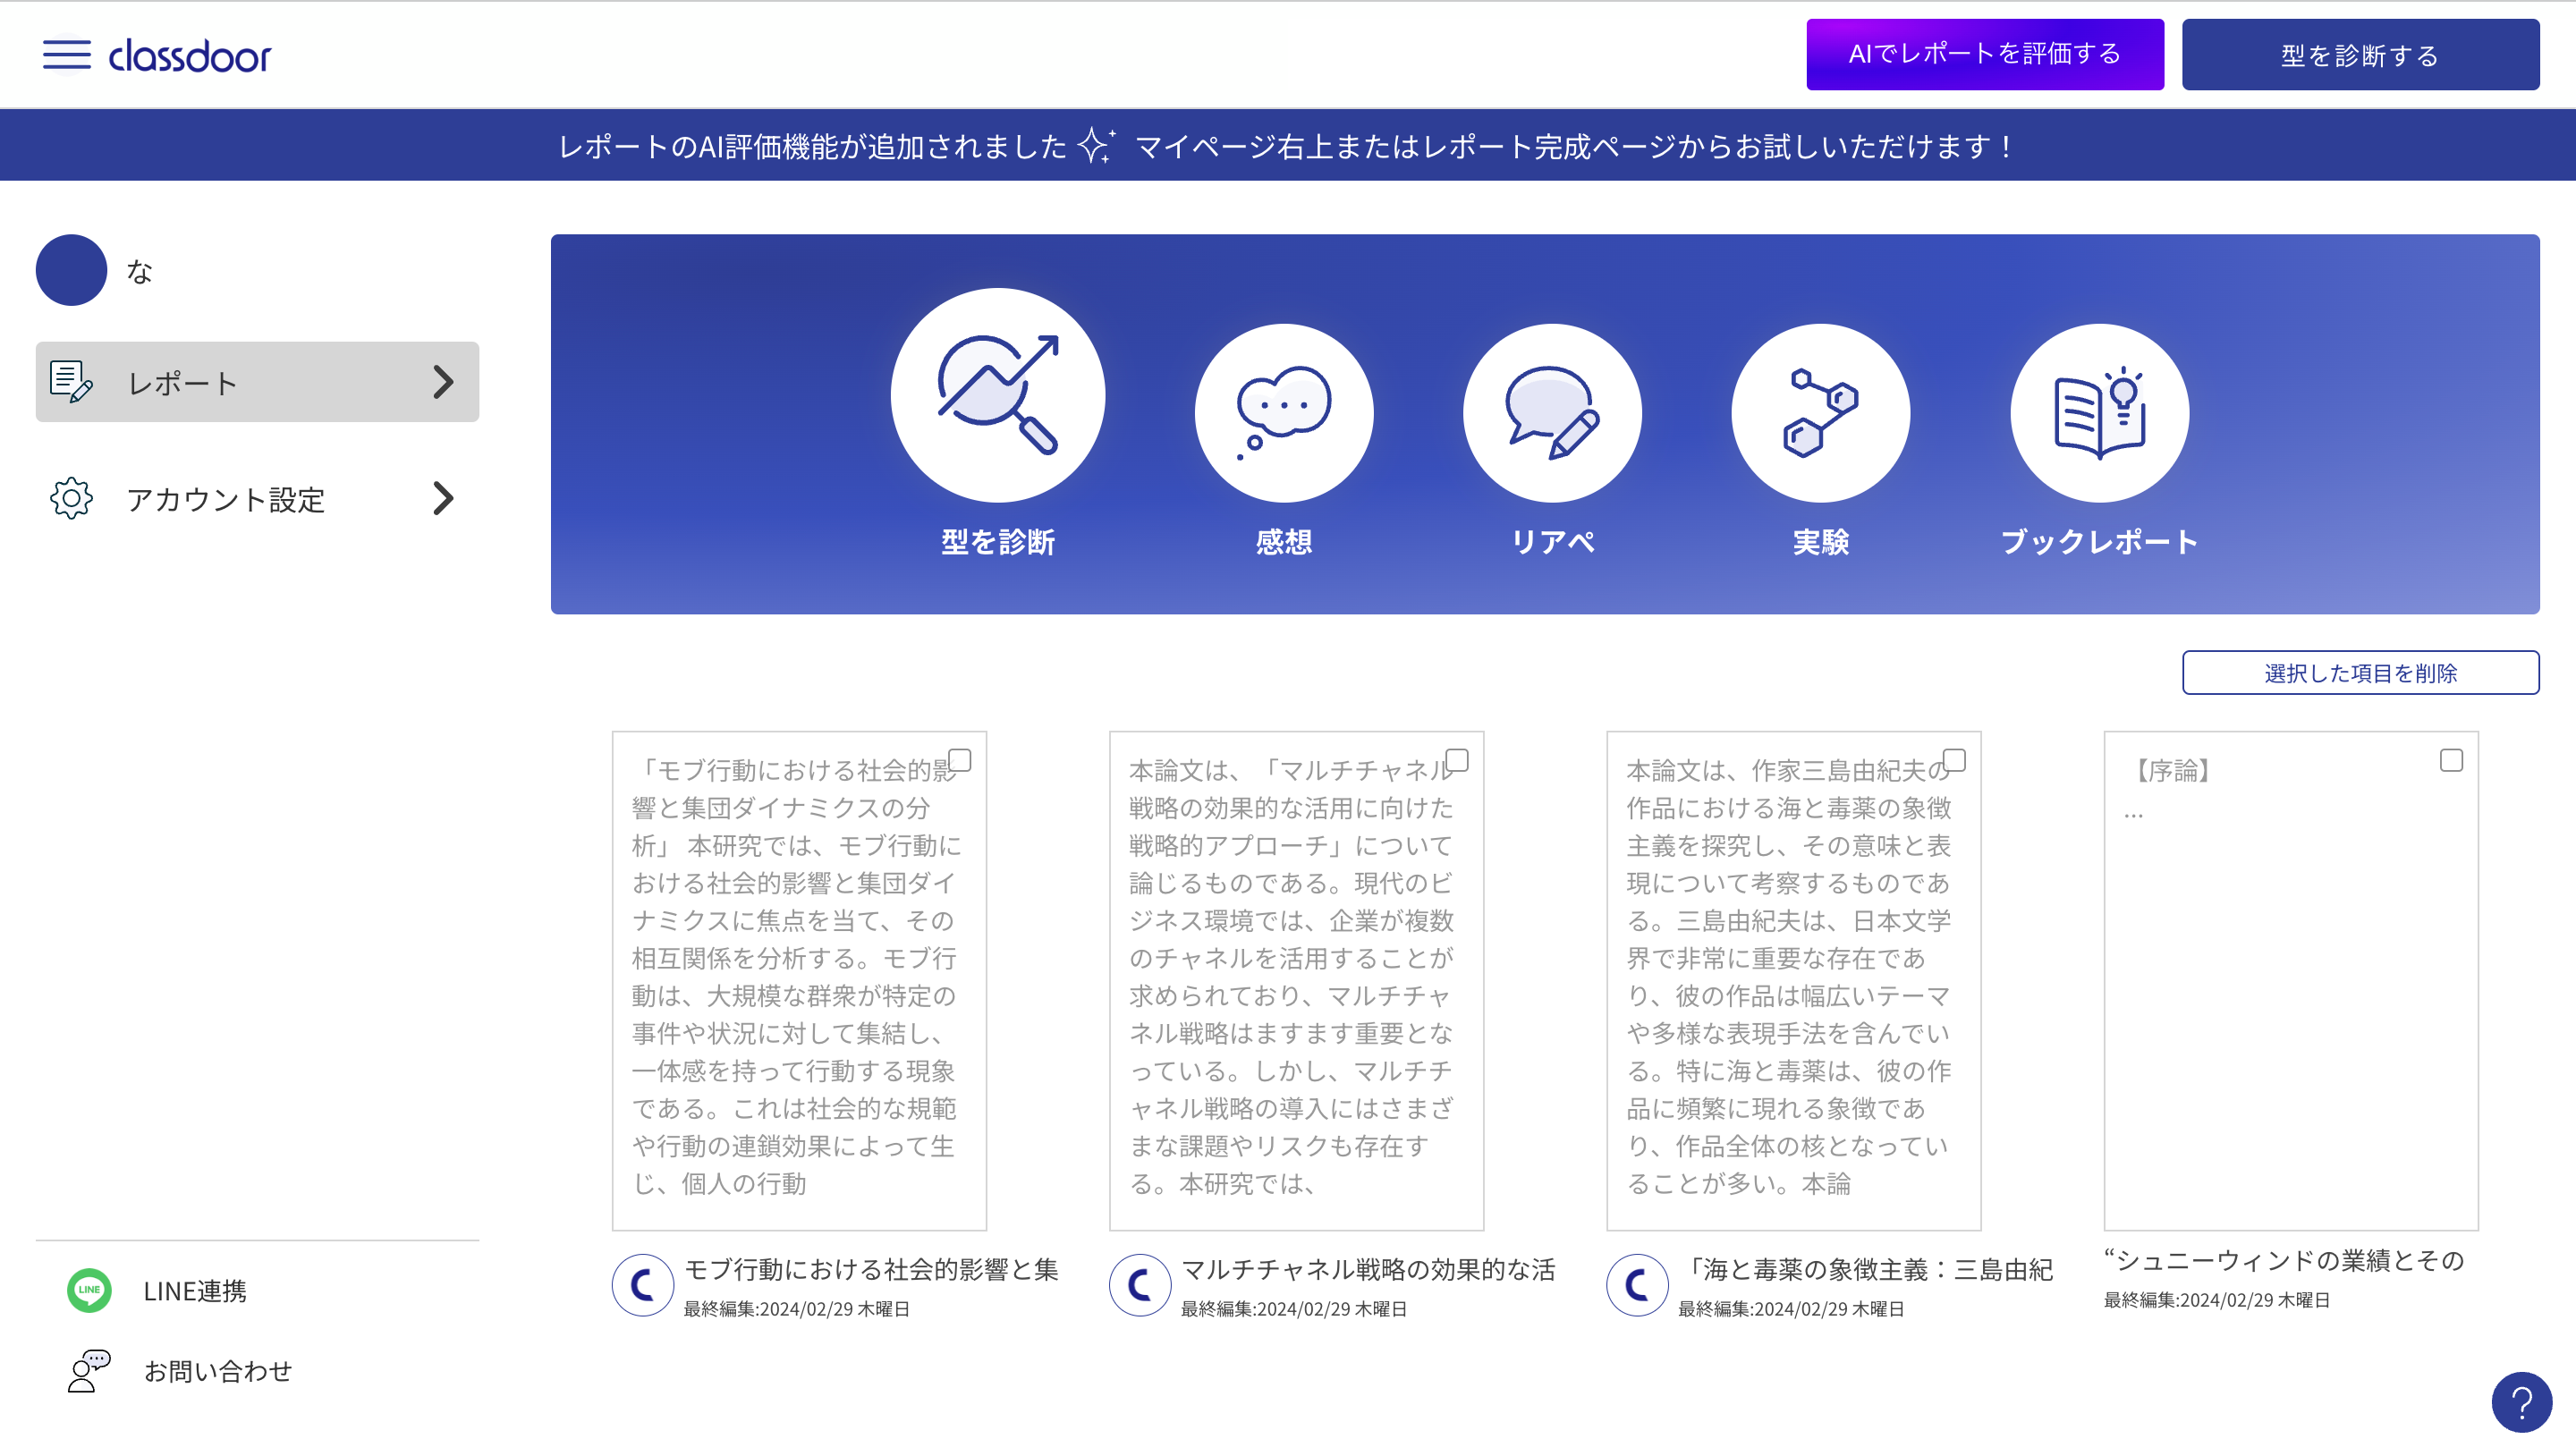Go to お問い合わせ in sidebar
This screenshot has width=2576, height=1456.
[x=217, y=1371]
